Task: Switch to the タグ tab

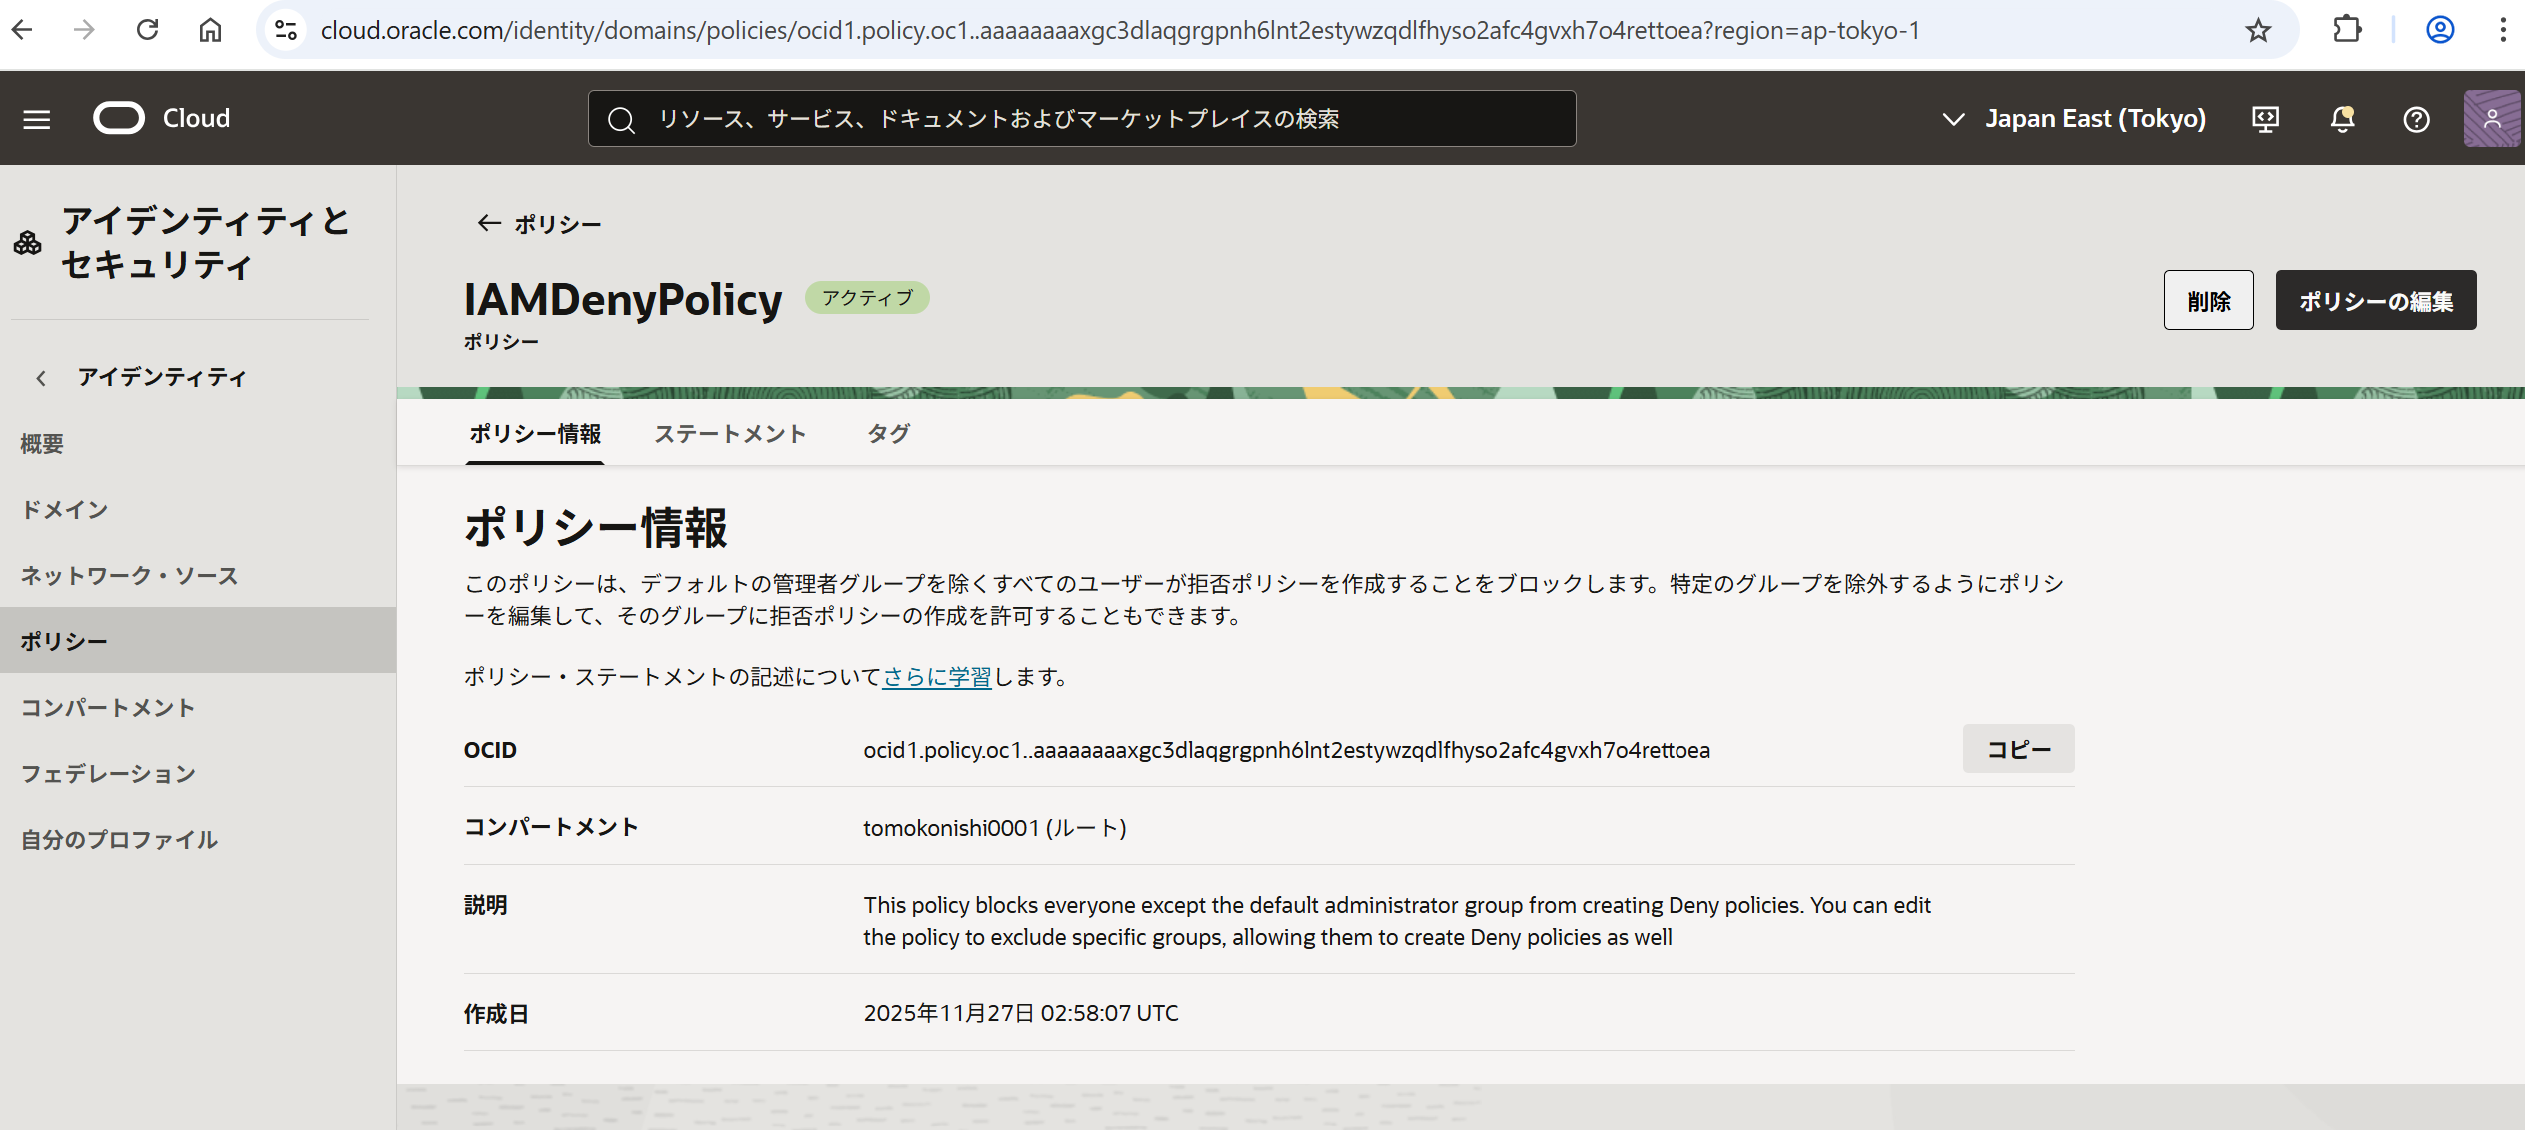Action: coord(888,434)
